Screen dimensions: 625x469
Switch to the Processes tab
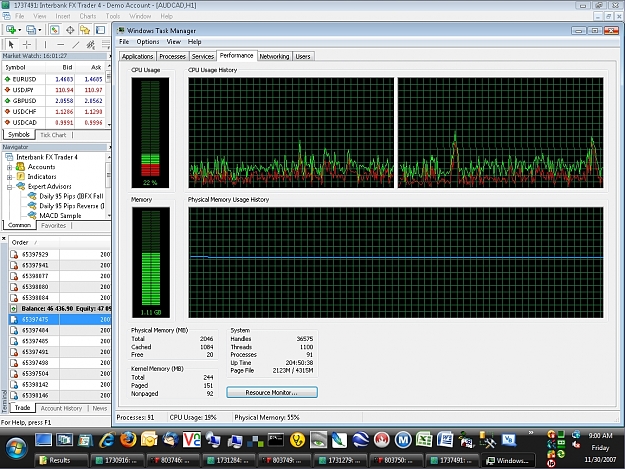(173, 57)
